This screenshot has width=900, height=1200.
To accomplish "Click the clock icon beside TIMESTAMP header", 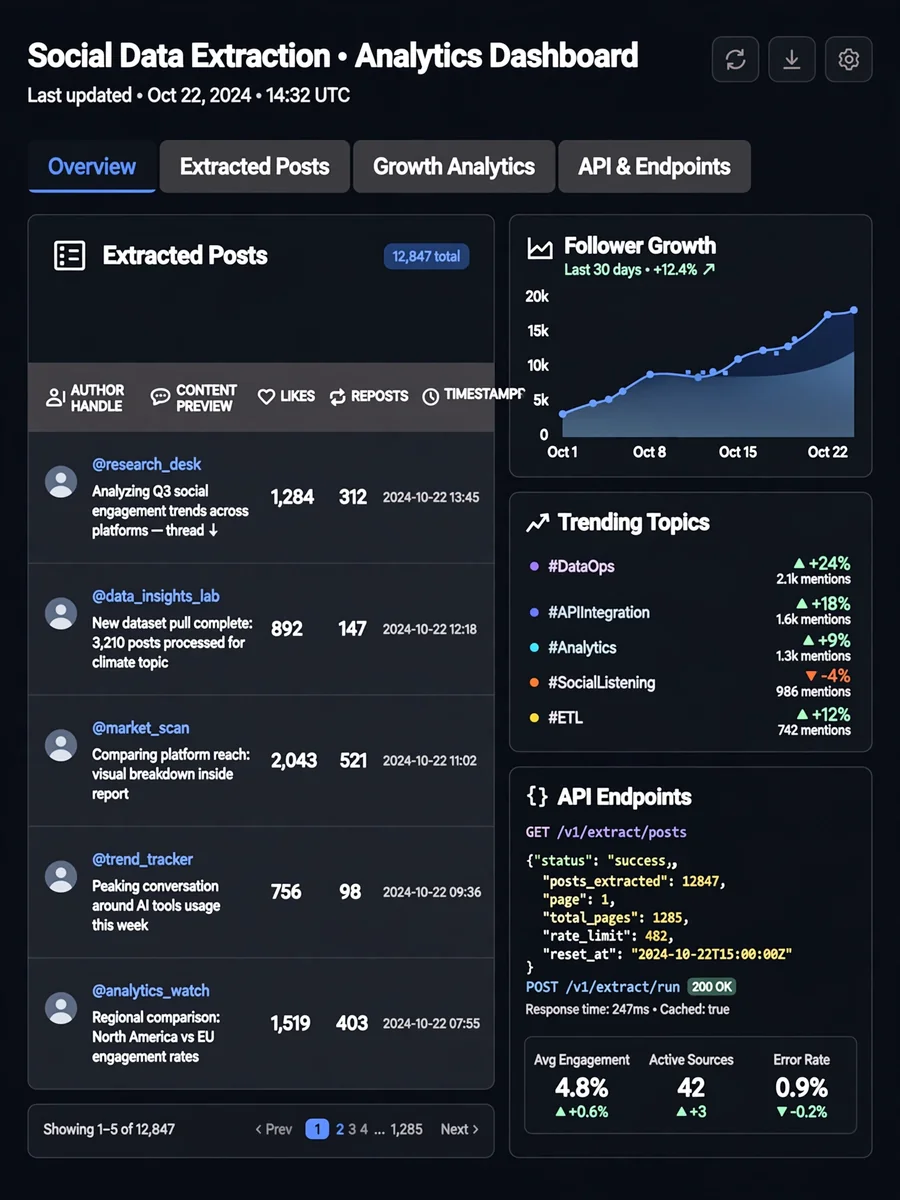I will tap(431, 397).
